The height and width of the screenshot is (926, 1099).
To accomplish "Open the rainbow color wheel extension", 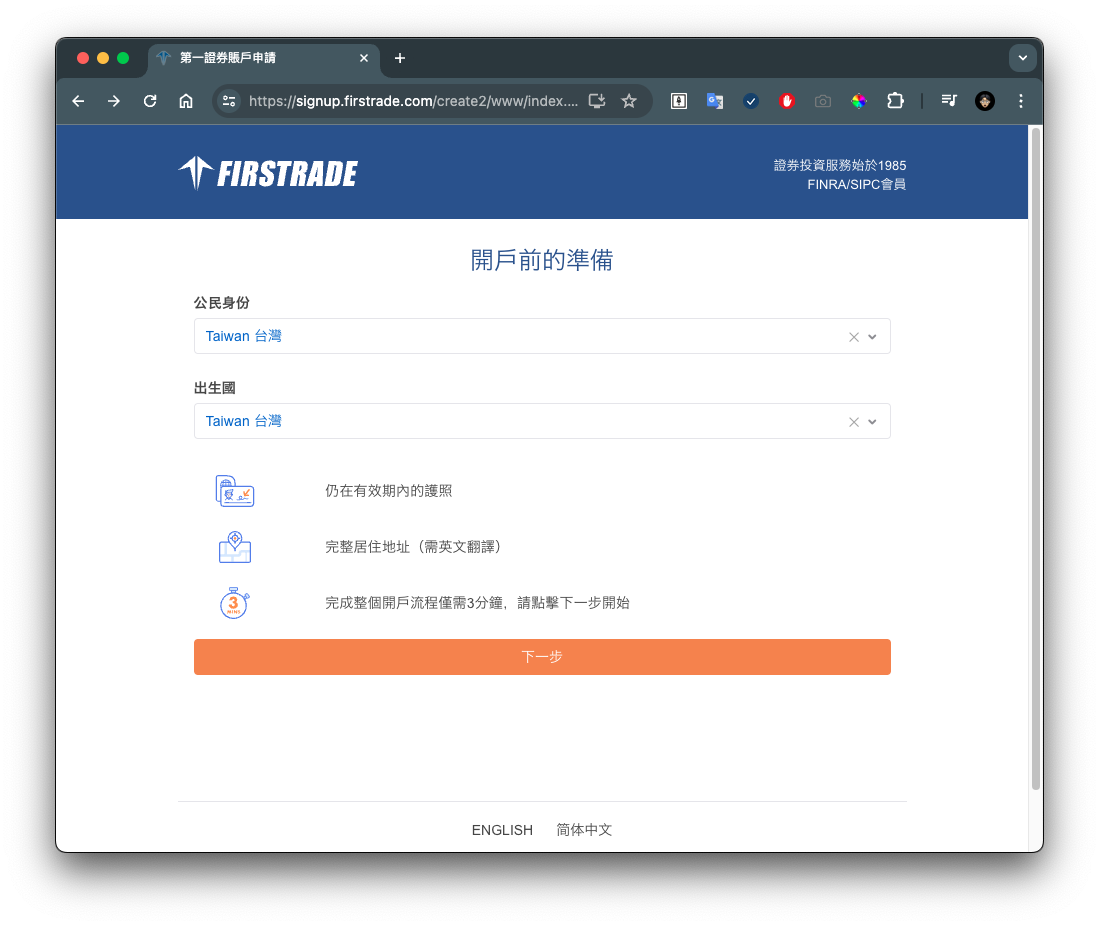I will (x=859, y=101).
